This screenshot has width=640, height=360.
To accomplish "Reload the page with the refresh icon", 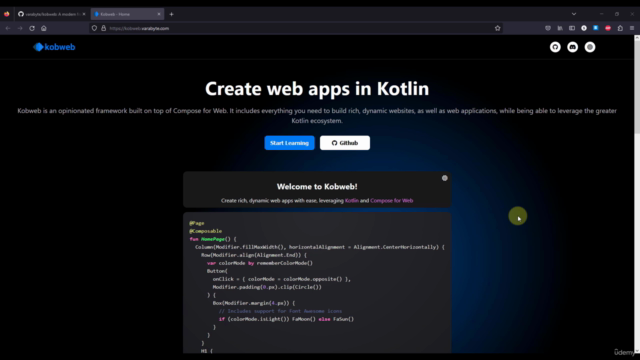I will click(x=32, y=28).
